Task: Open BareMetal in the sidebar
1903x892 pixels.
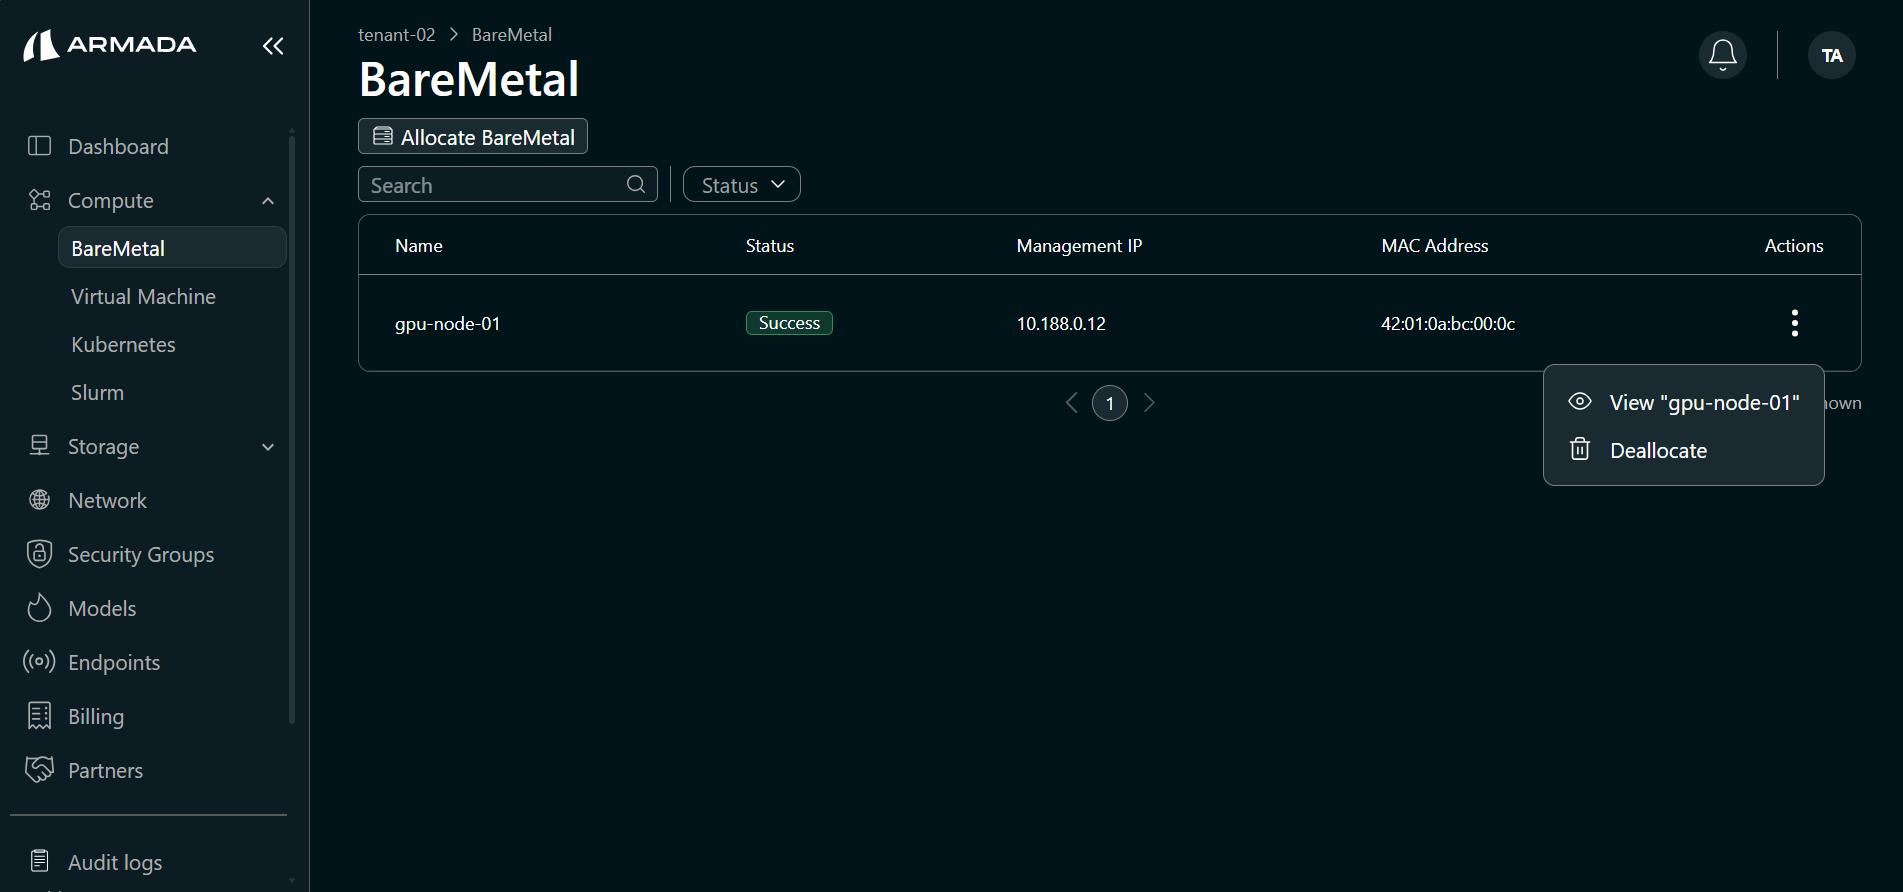Action: 172,248
